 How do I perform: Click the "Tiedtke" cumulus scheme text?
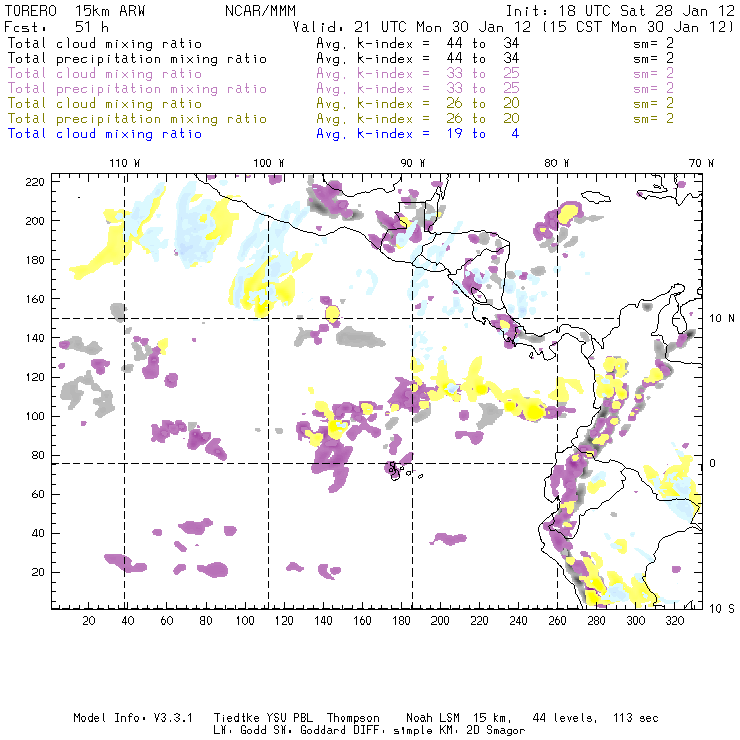pyautogui.click(x=236, y=718)
